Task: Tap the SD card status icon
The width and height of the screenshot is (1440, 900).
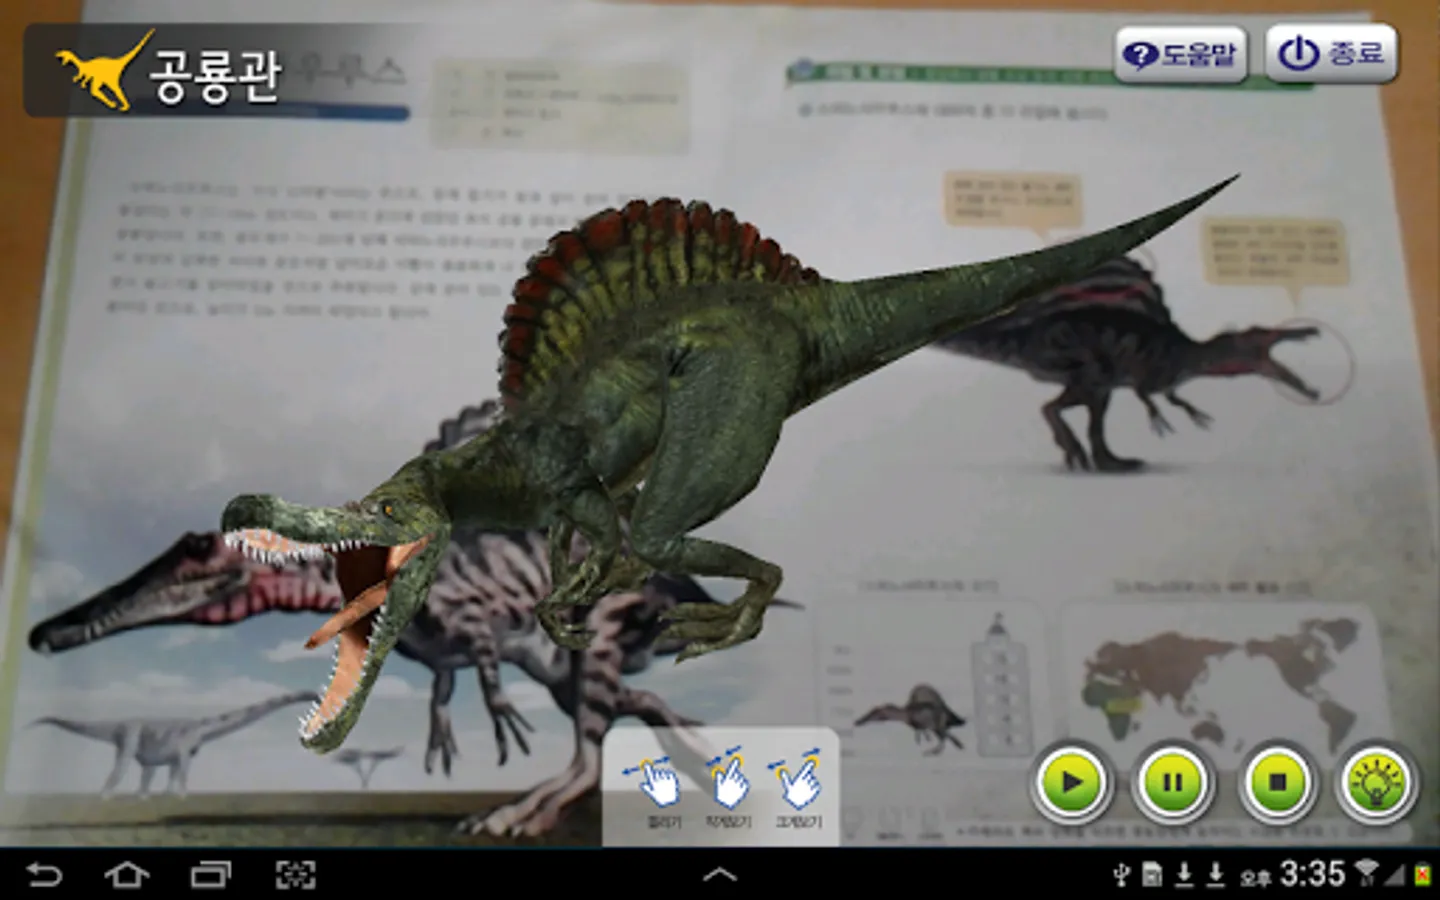Action: pos(1152,876)
